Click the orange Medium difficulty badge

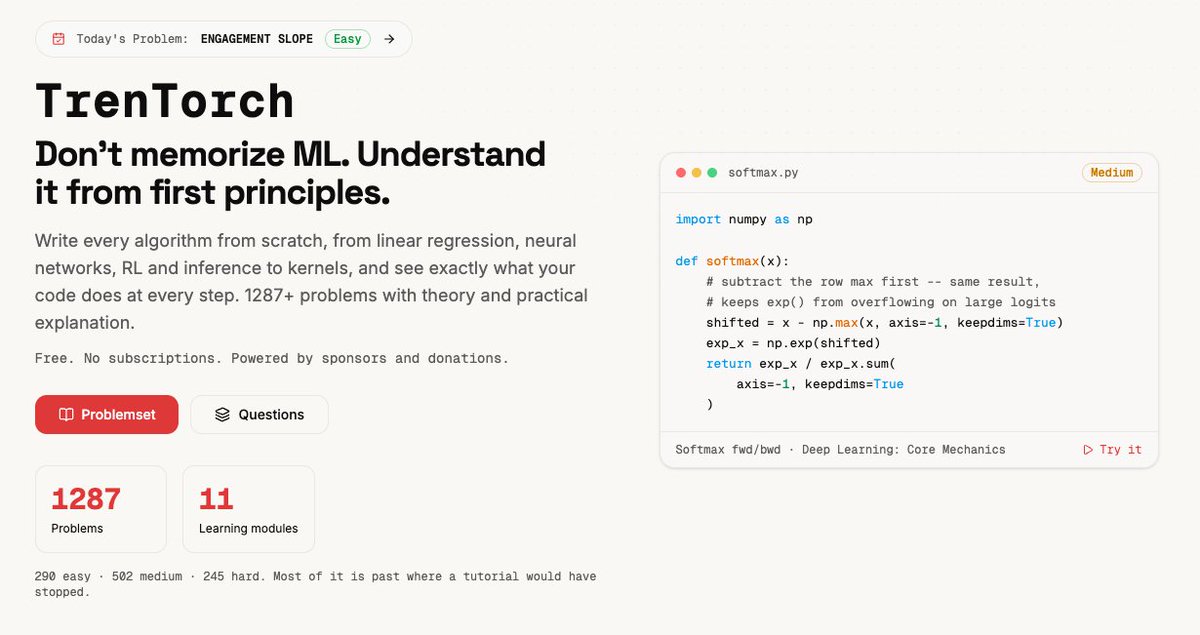[x=1112, y=173]
